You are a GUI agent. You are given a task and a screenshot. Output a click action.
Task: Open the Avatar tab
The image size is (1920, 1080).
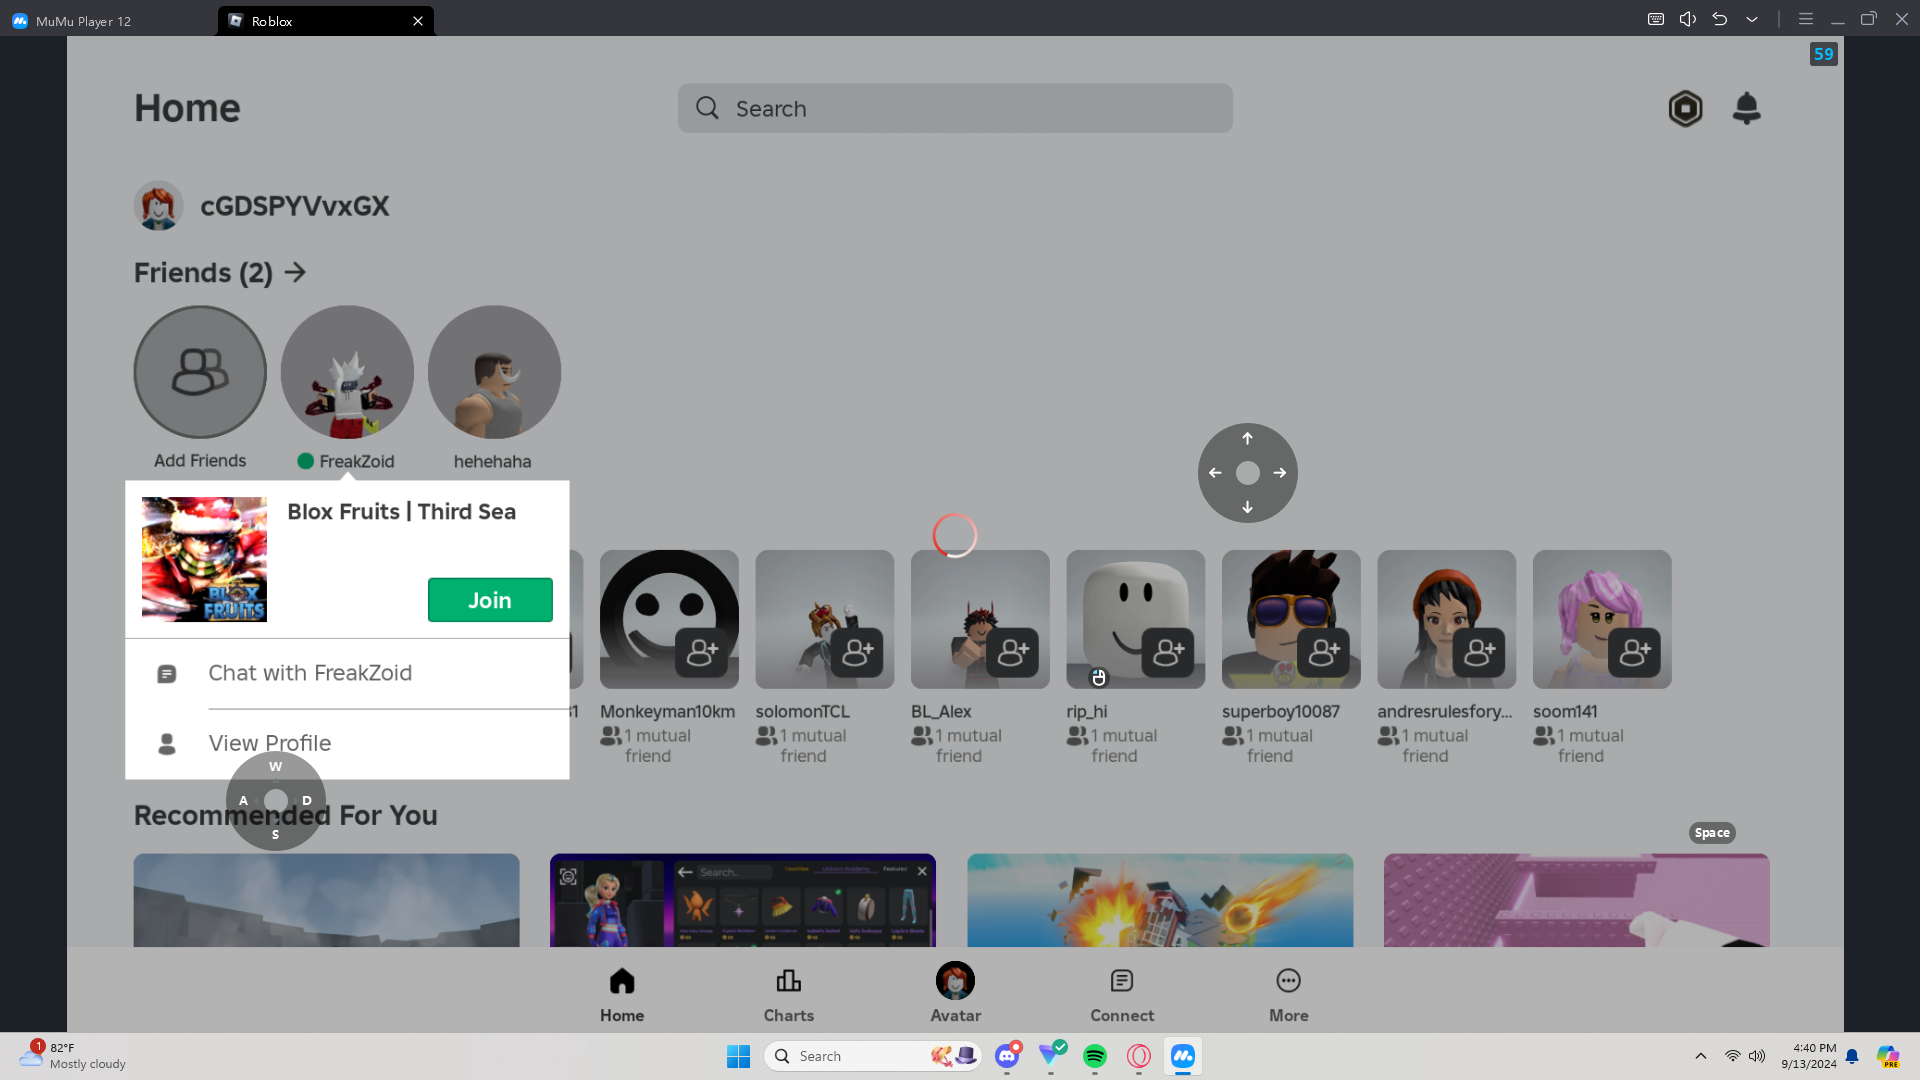[x=956, y=994]
